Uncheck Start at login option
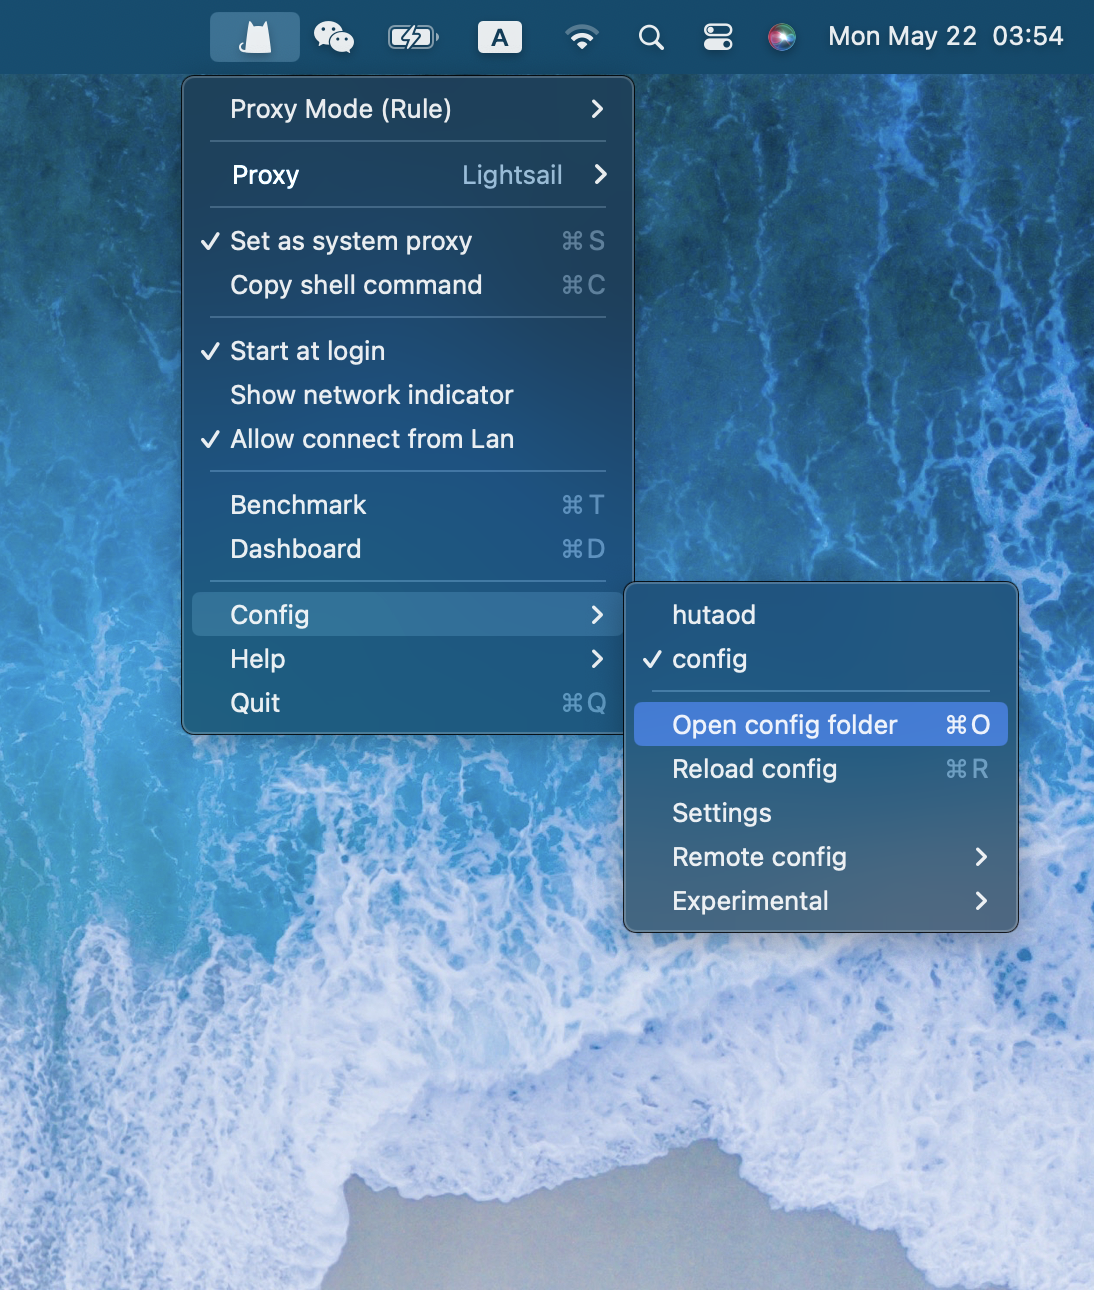Viewport: 1094px width, 1290px height. (x=307, y=351)
